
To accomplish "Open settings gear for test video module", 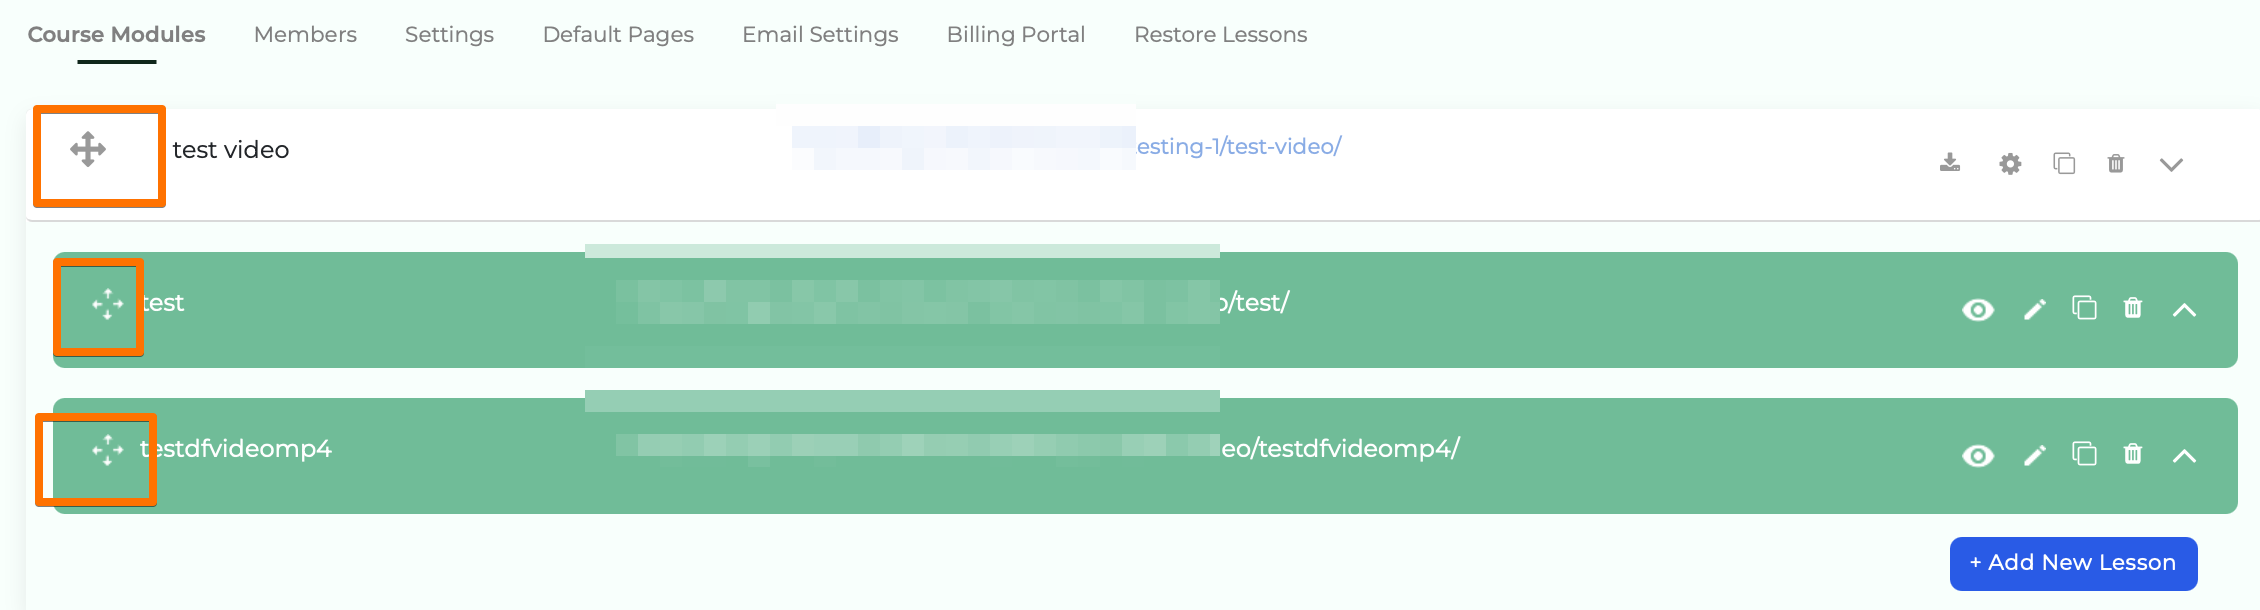I will [2010, 164].
